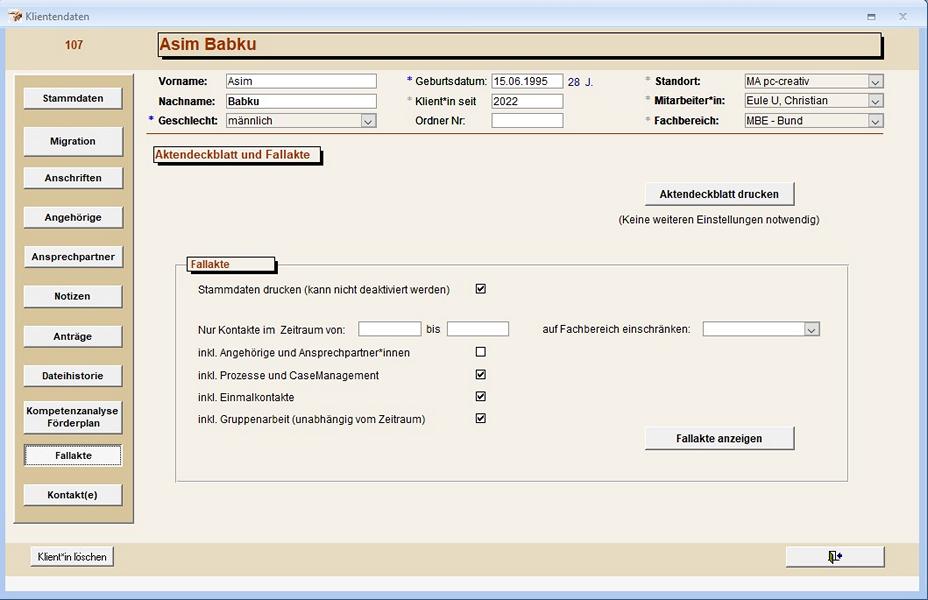Open the Kompetenzanalyse Förderplan section
Image resolution: width=928 pixels, height=600 pixels.
[x=71, y=416]
